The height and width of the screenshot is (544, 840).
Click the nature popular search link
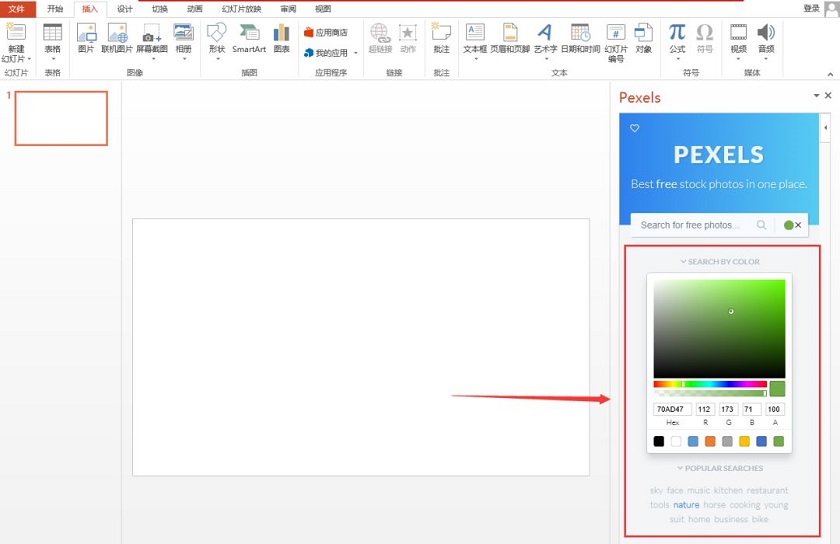(x=686, y=505)
